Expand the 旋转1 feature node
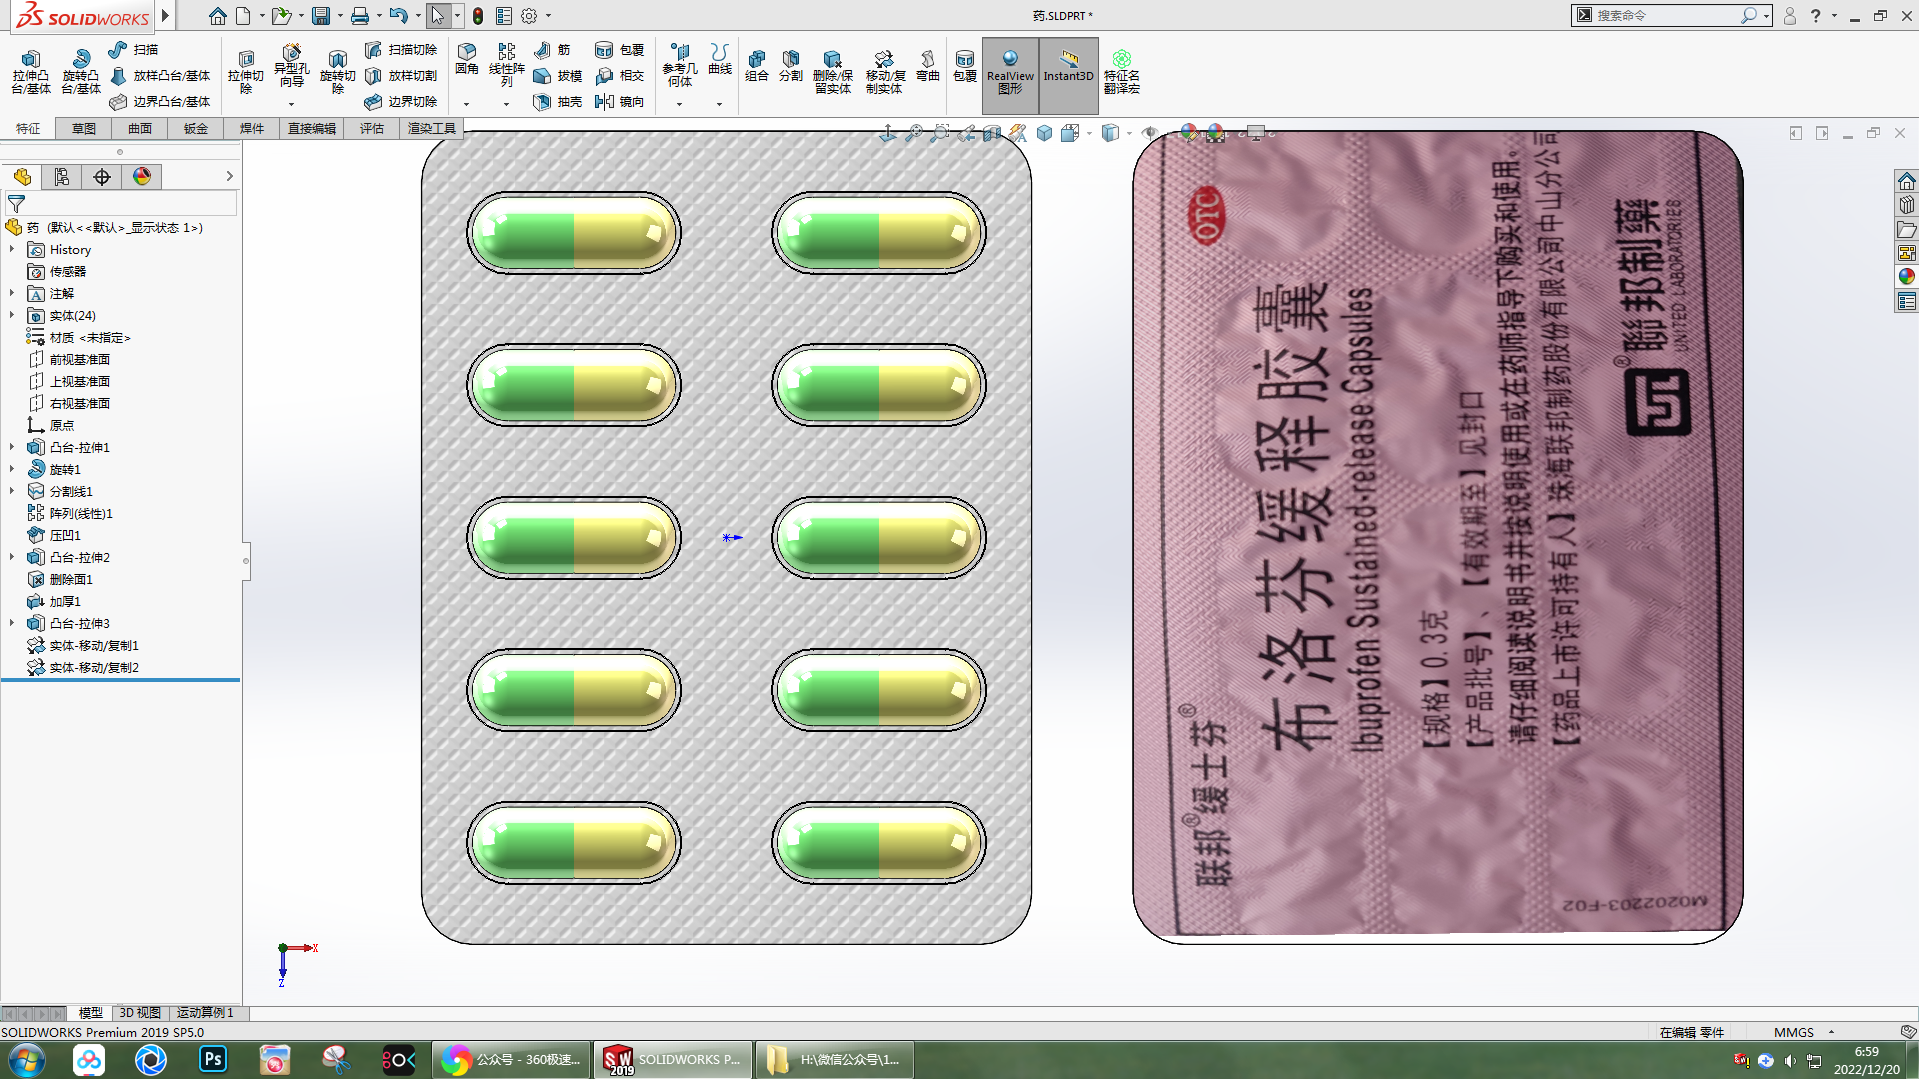The width and height of the screenshot is (1919, 1079). pyautogui.click(x=12, y=469)
